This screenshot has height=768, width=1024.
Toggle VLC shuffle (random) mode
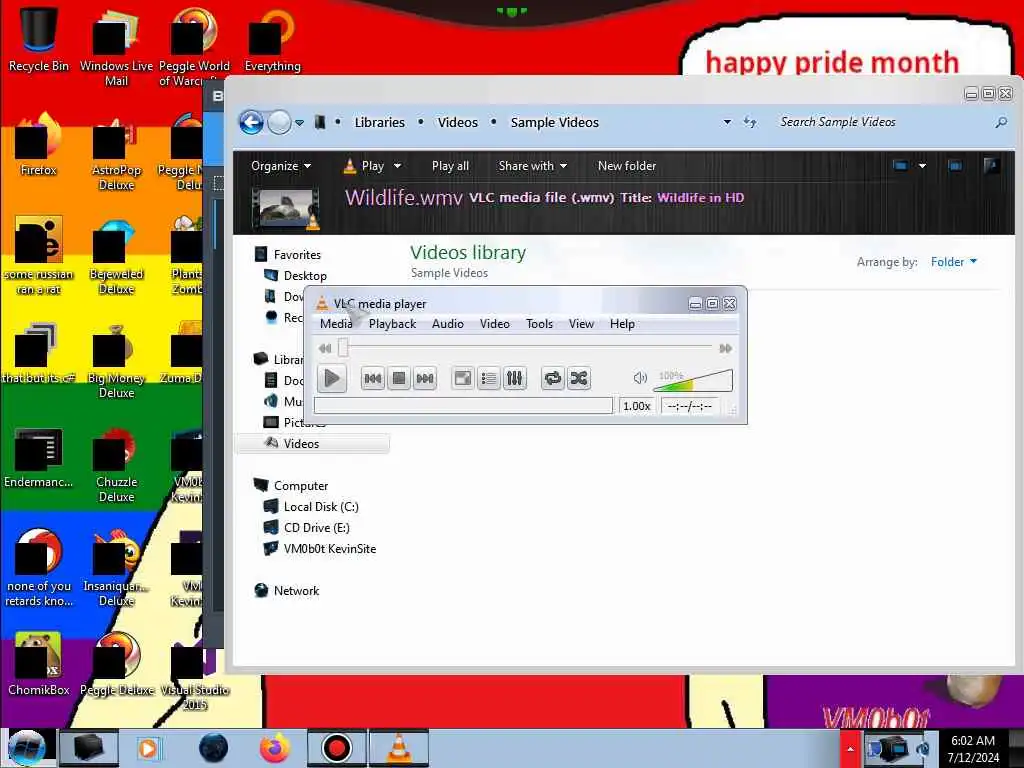click(579, 378)
